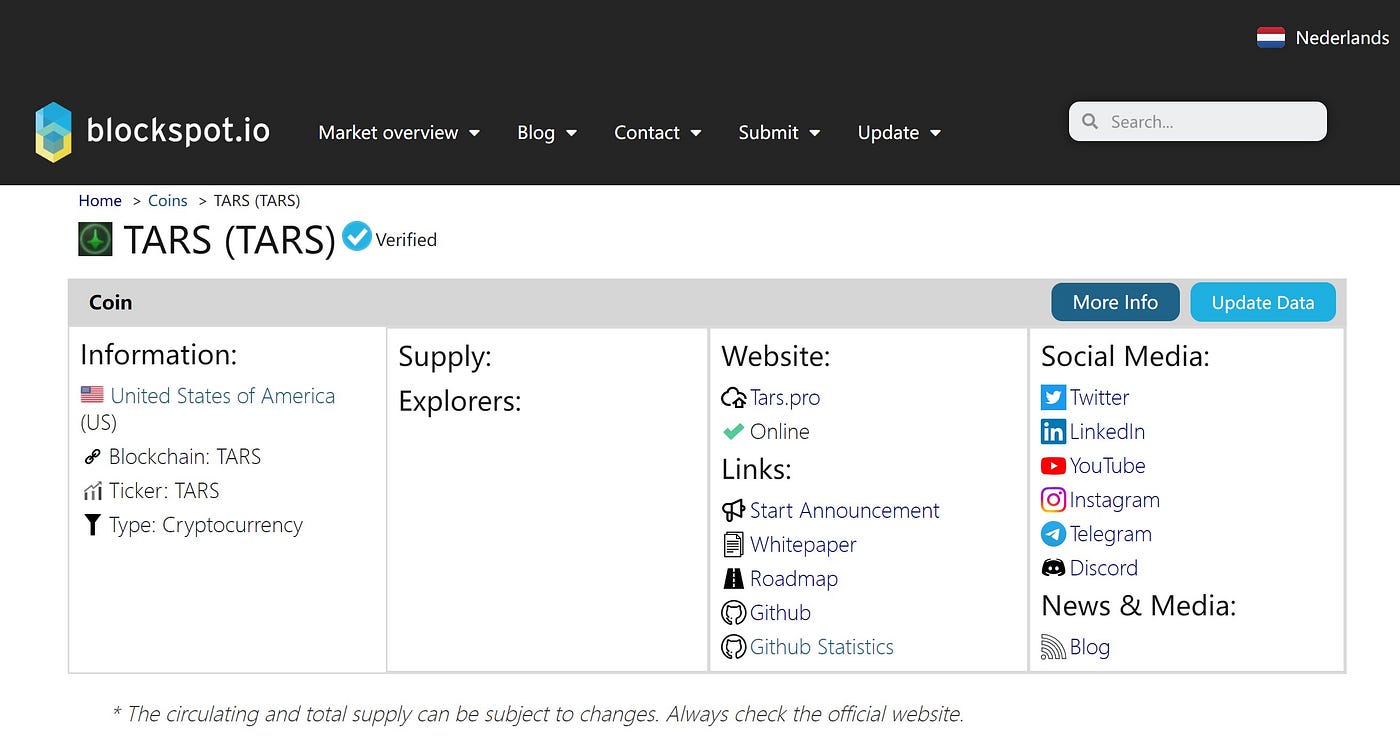This screenshot has height=742, width=1400.
Task: Click the cloud icon next to Tars.pro
Action: pos(734,397)
